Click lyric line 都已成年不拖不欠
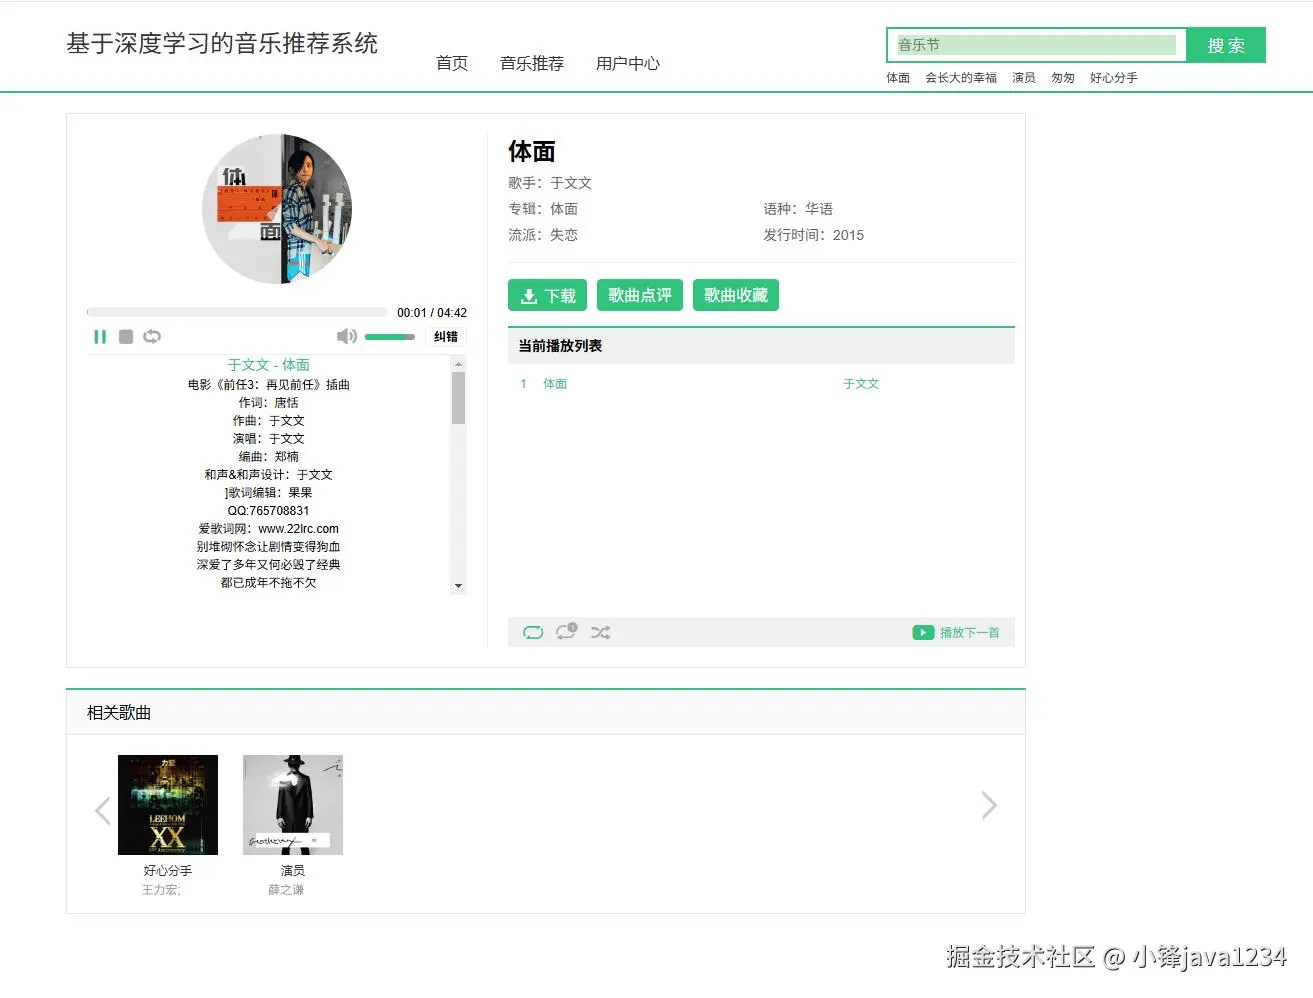The height and width of the screenshot is (998, 1313). [x=269, y=583]
